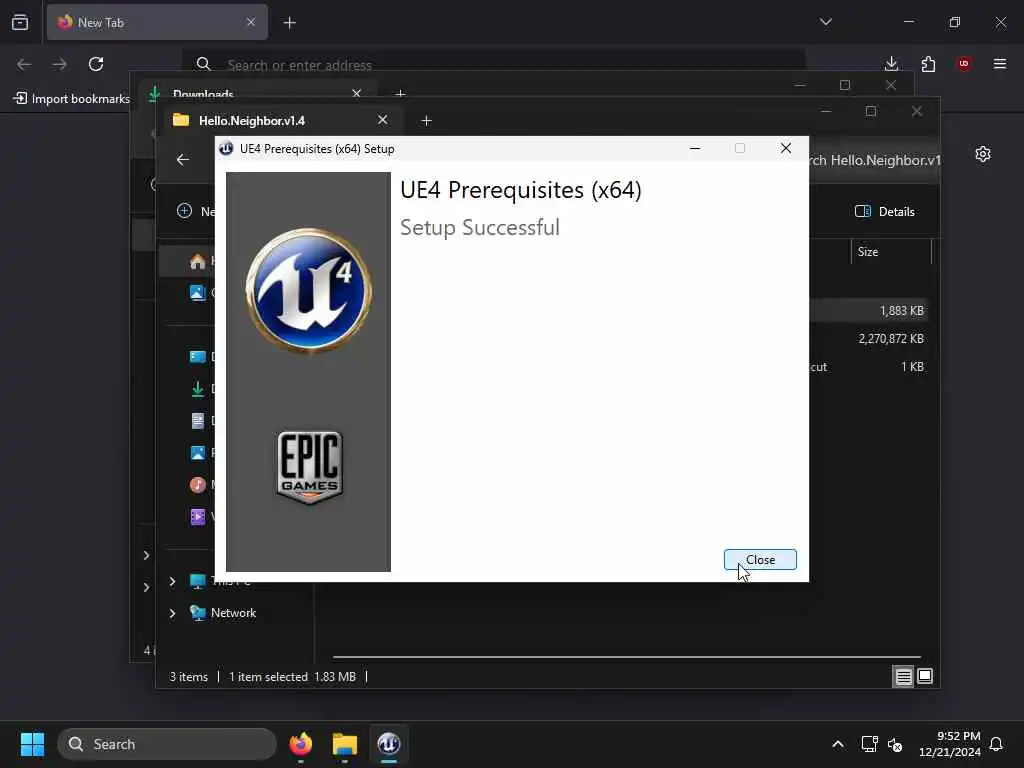This screenshot has width=1024, height=768.
Task: Open Firefox from the taskbar
Action: tap(300, 744)
